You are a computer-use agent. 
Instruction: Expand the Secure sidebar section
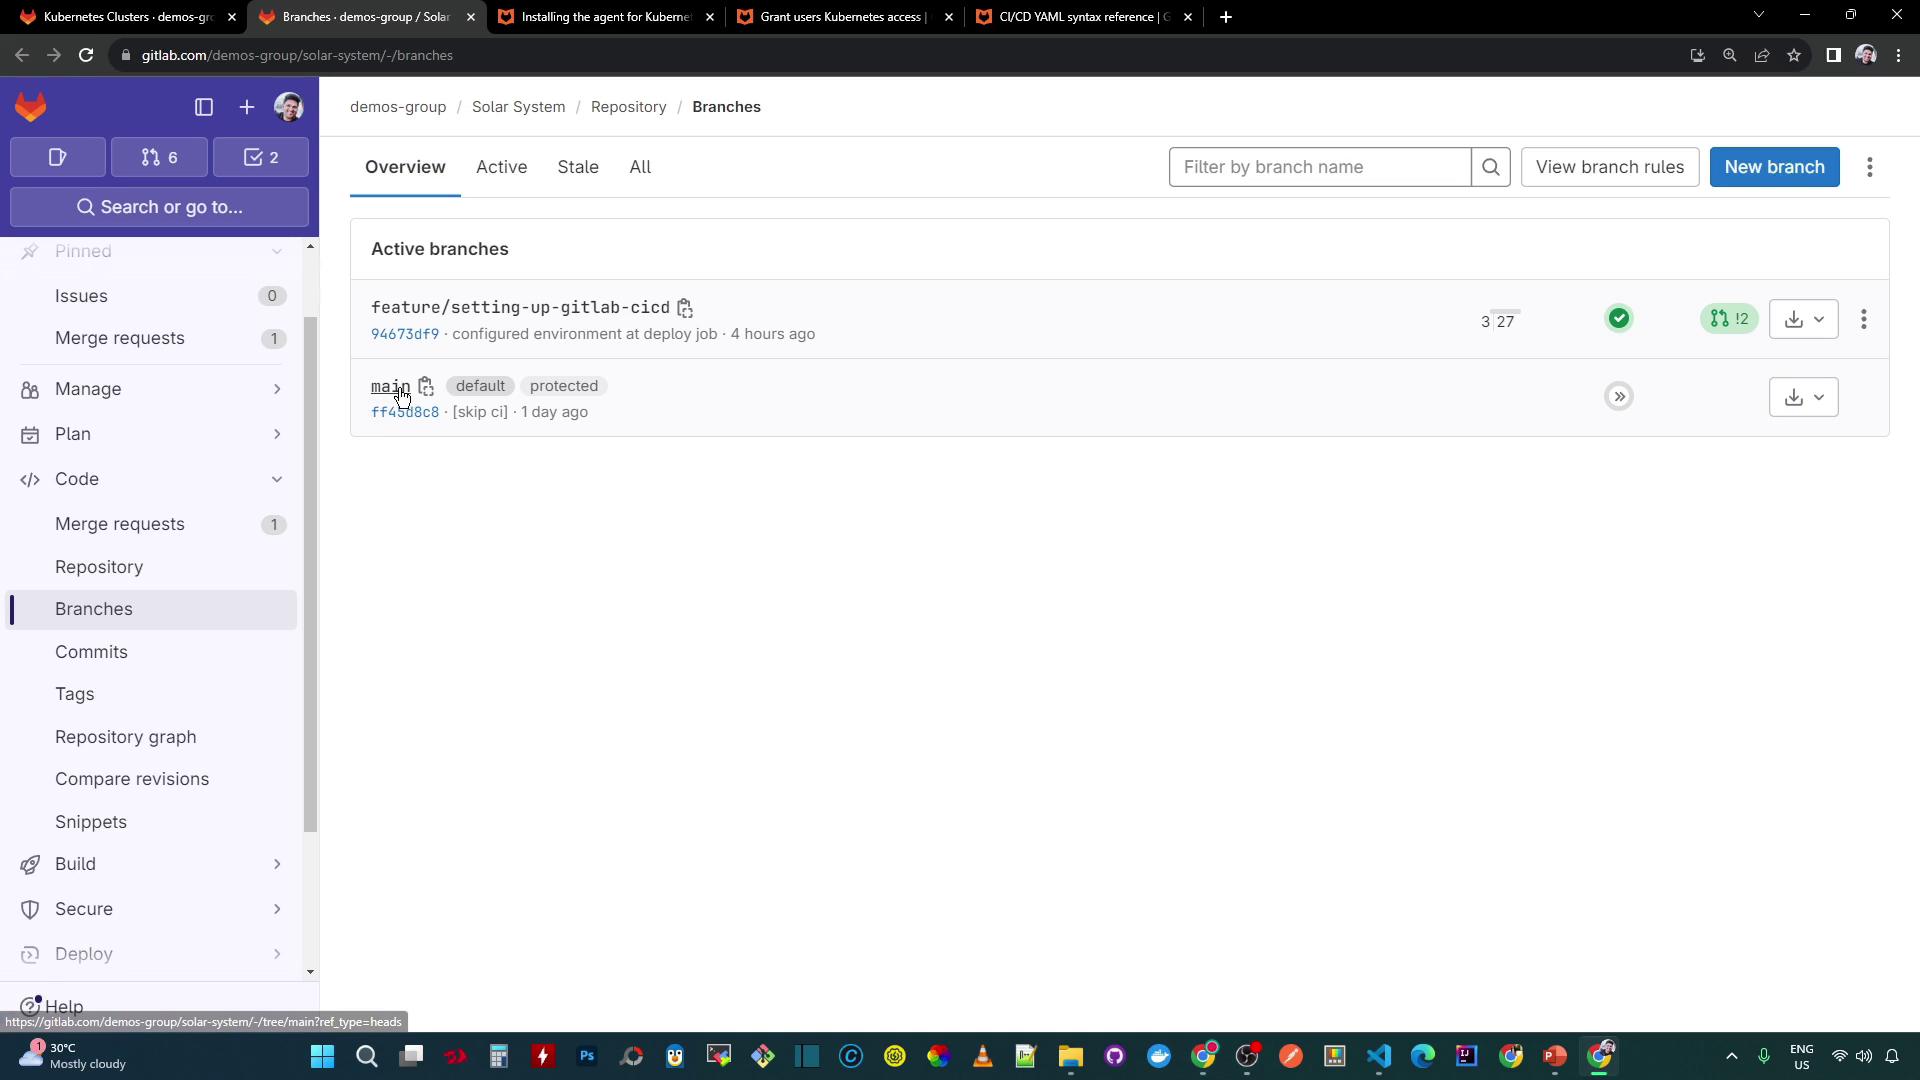pyautogui.click(x=153, y=909)
